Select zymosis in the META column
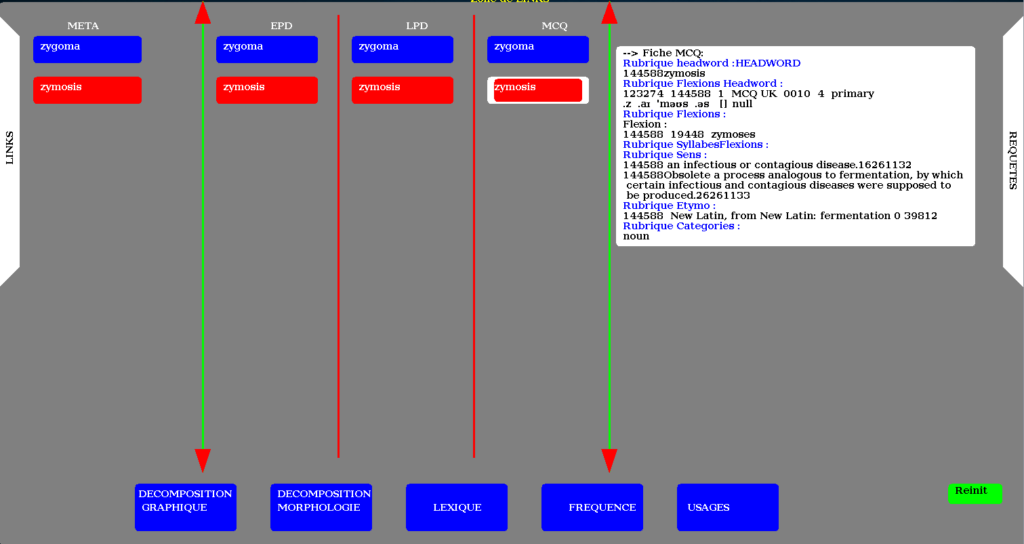 coord(88,90)
